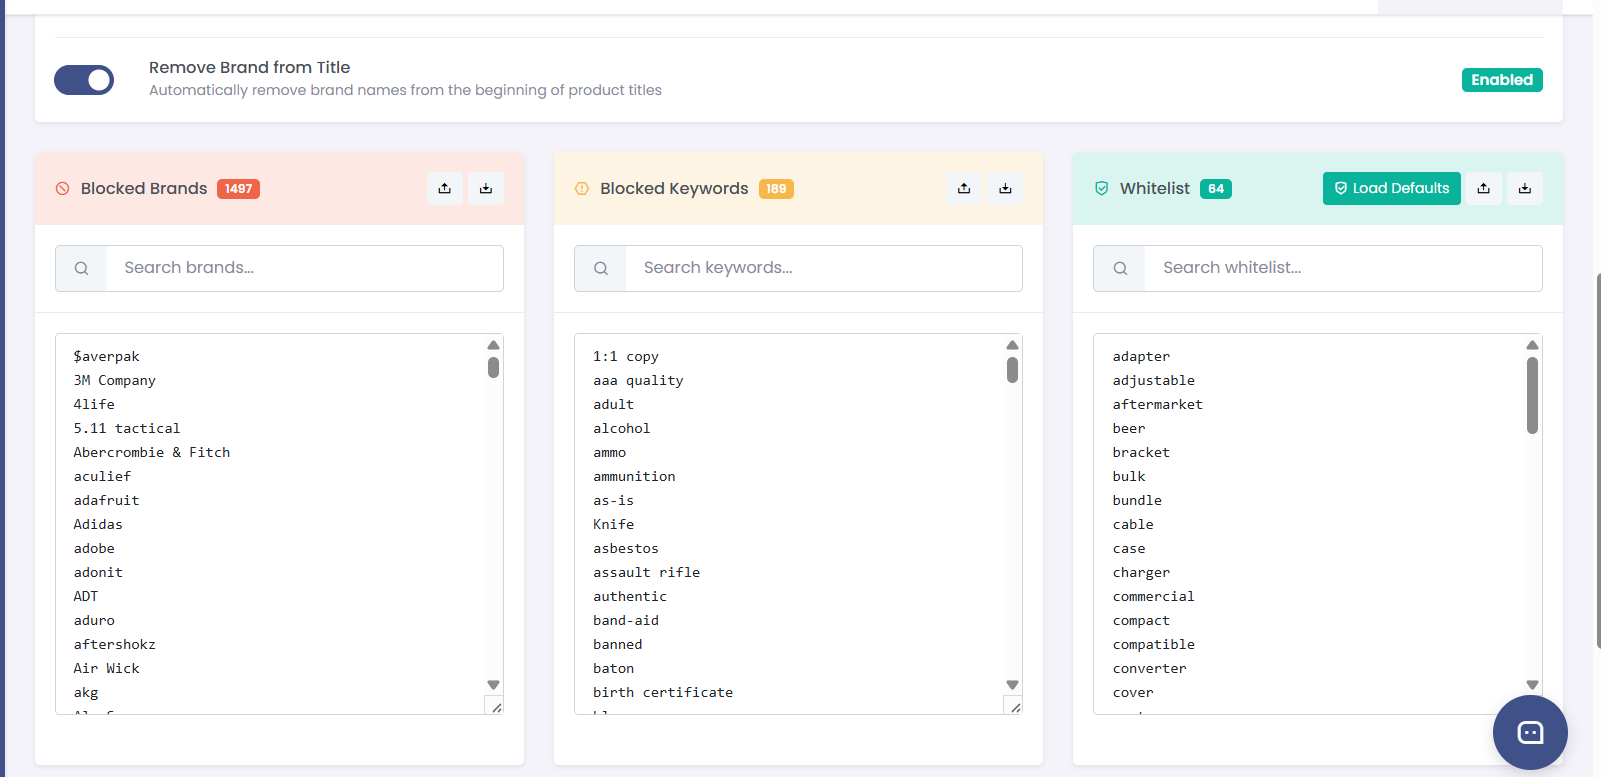Click the whitelist scroll down arrow
The height and width of the screenshot is (777, 1601).
pos(1532,685)
